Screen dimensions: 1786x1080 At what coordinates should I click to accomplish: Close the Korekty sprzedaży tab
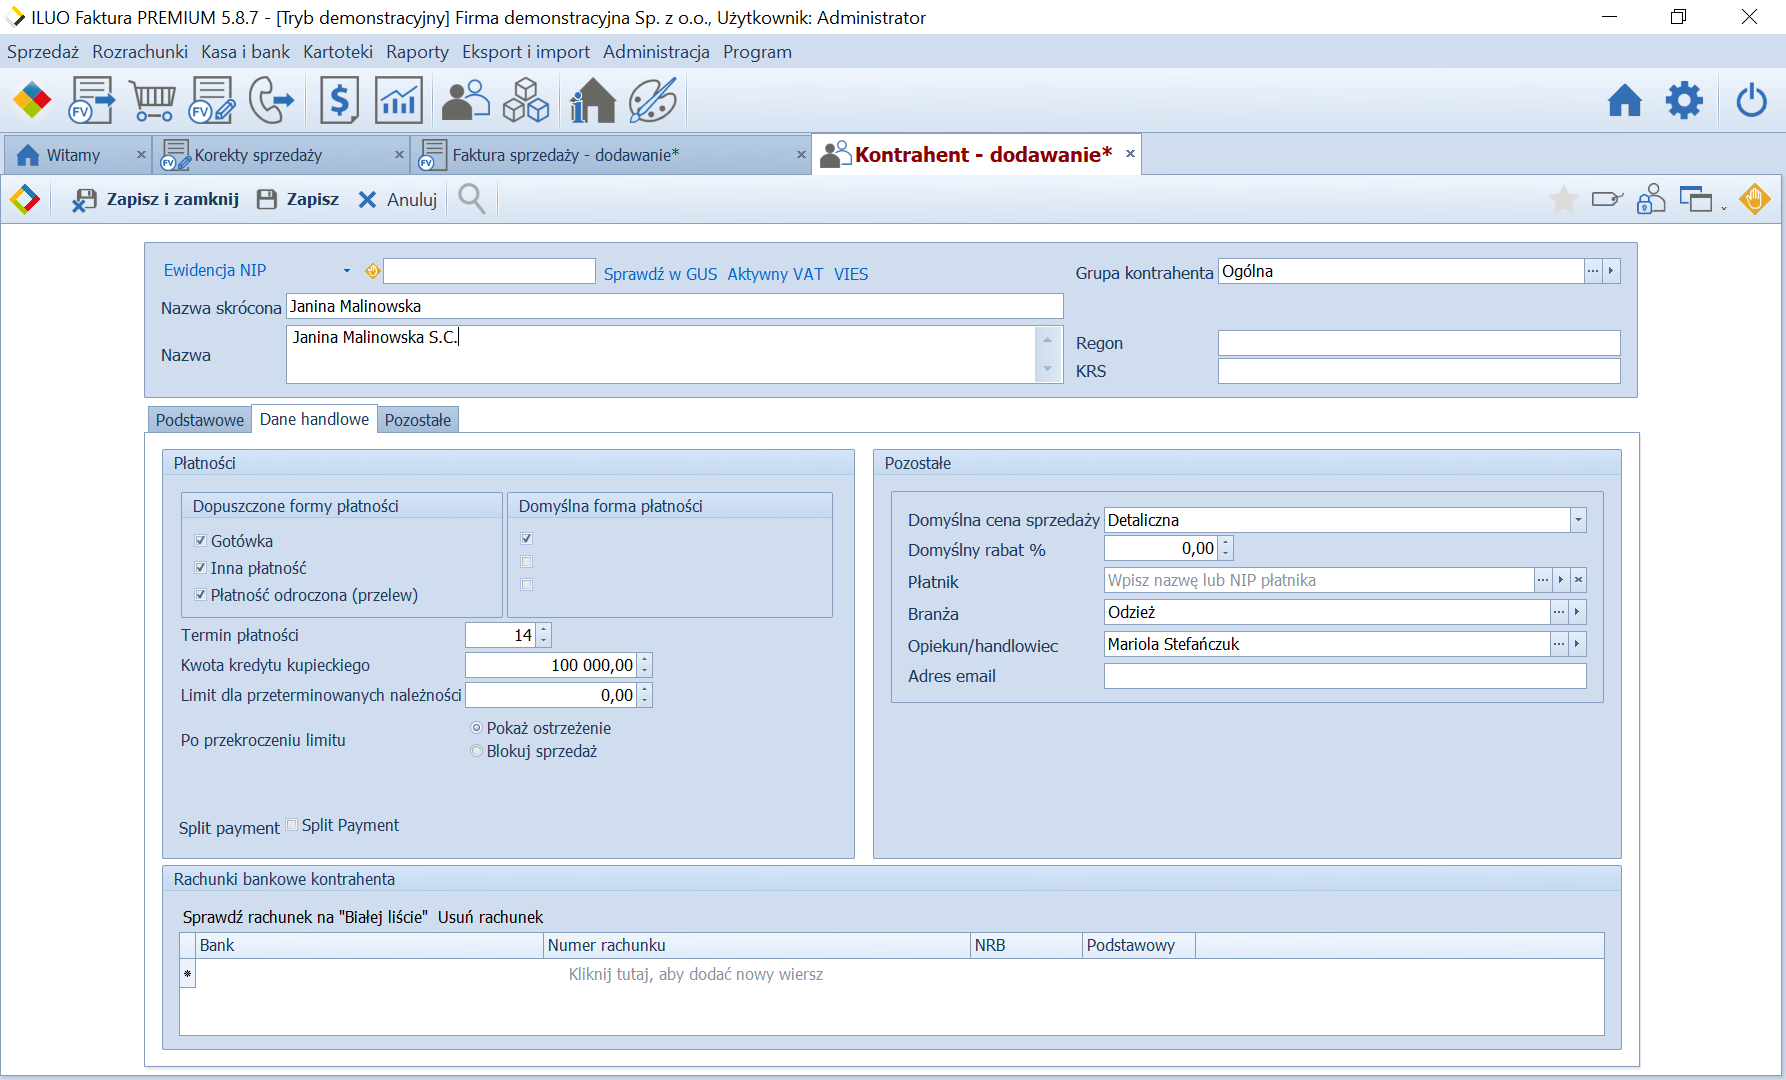coord(399,155)
